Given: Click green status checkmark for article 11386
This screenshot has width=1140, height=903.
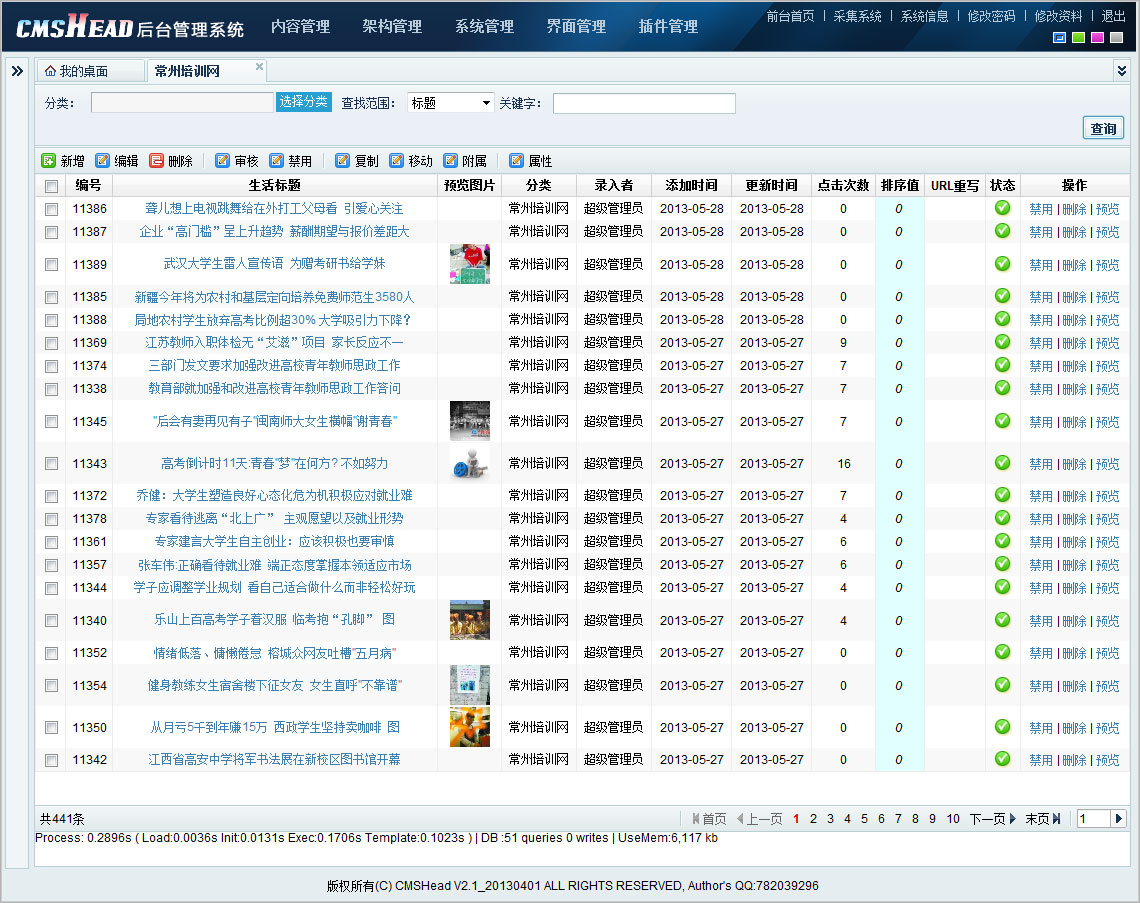Looking at the screenshot, I should coord(1002,208).
